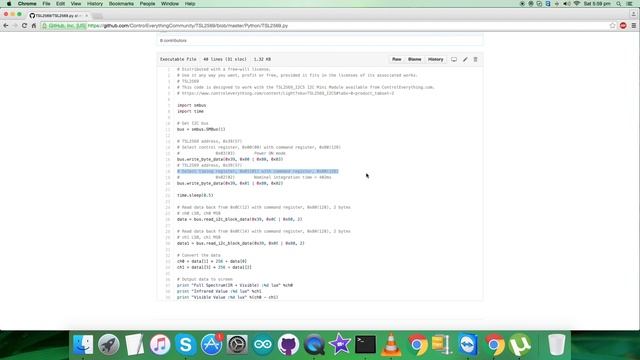Screen dimensions: 640x360
Task: Open uTorrent from the dock
Action: 520,344
